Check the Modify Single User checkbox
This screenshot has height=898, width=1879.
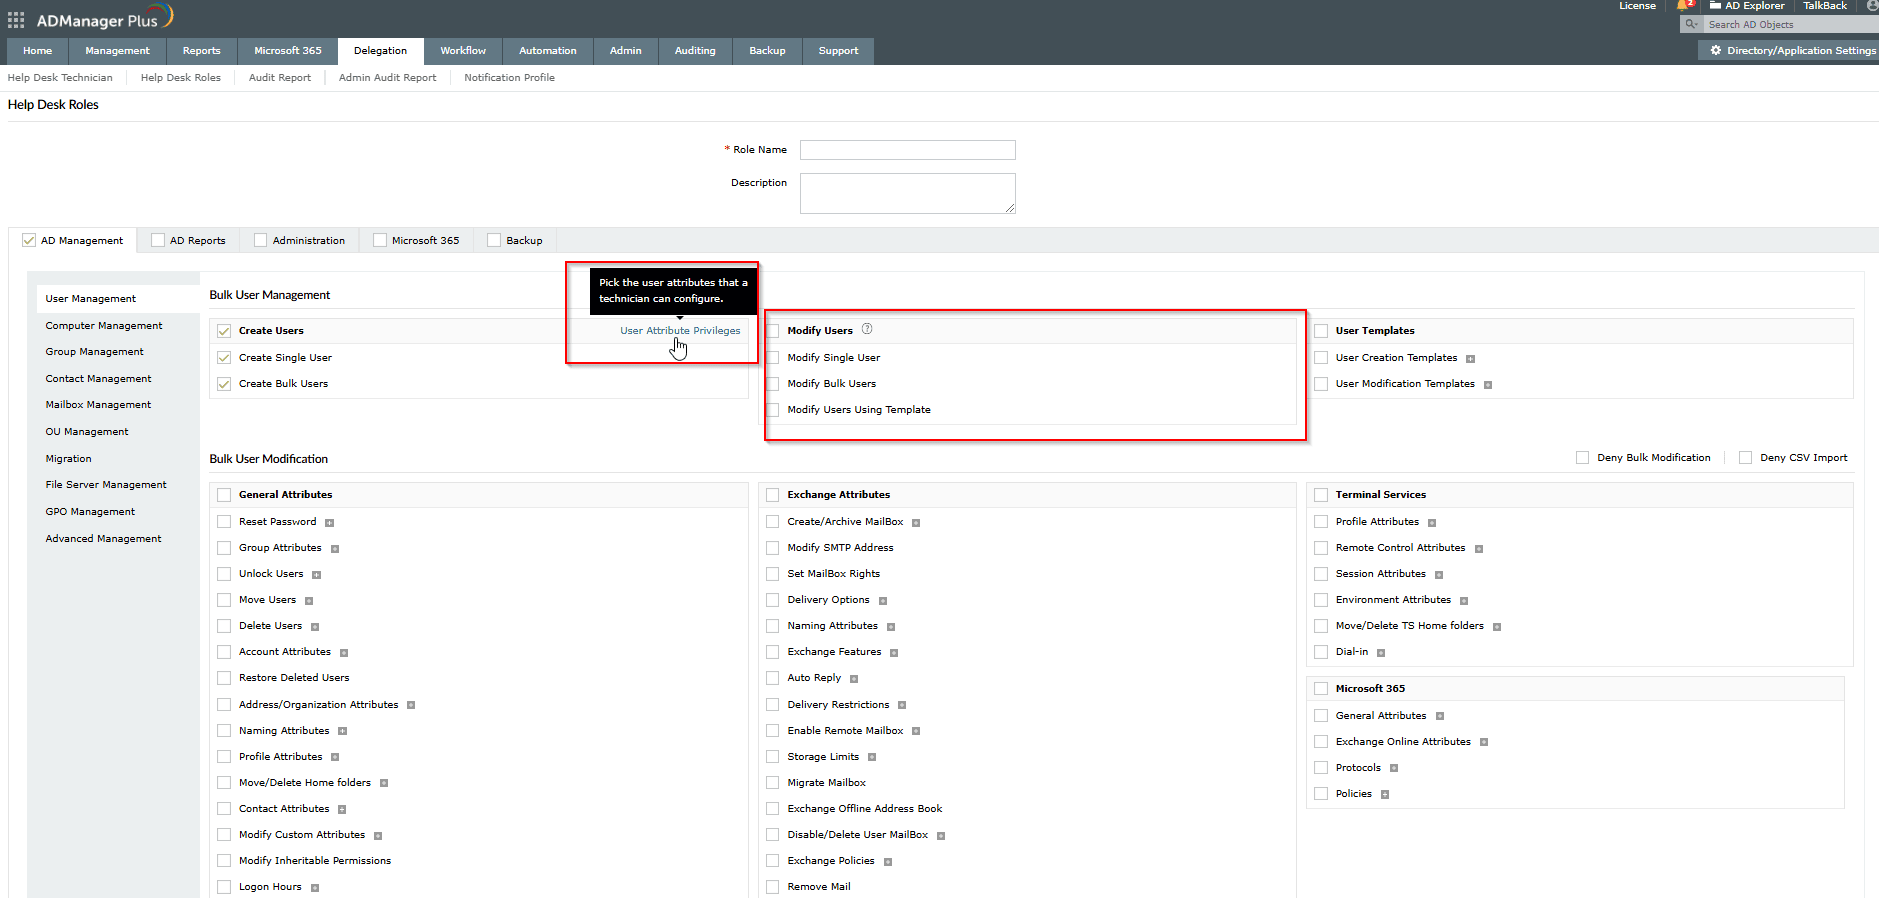(x=773, y=358)
